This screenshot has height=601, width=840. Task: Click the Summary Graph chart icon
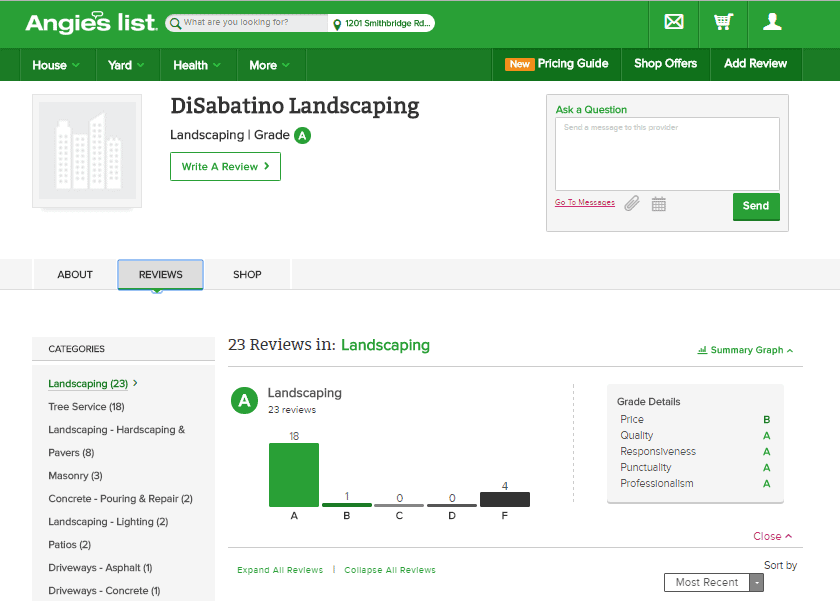point(702,350)
